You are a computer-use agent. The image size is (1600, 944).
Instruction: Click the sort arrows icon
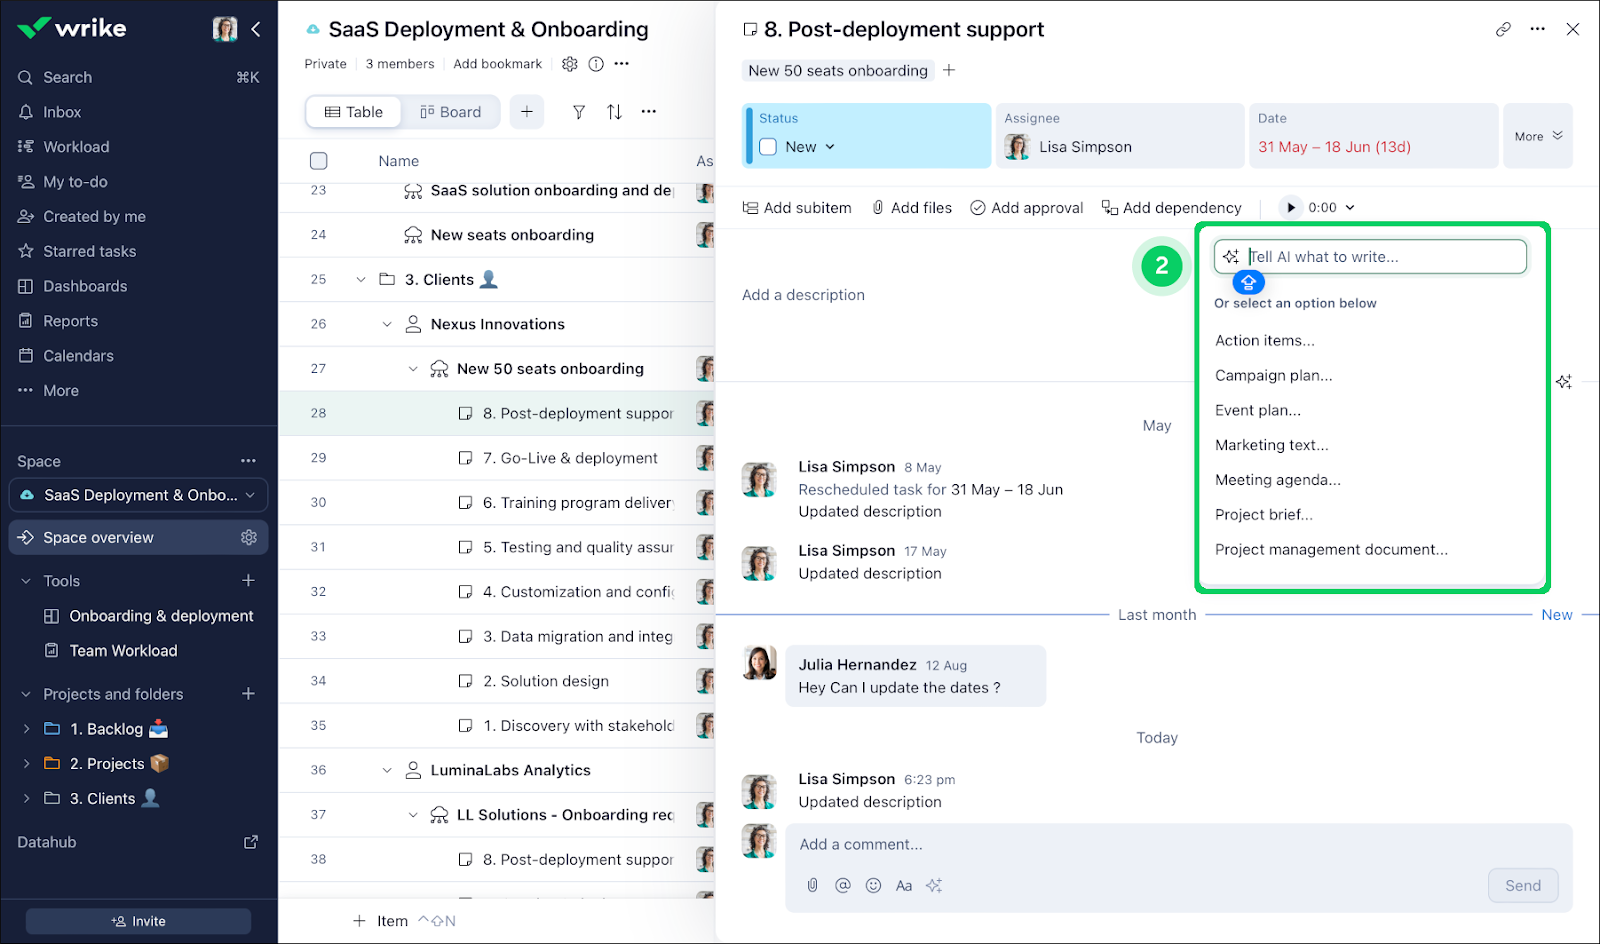click(x=614, y=112)
